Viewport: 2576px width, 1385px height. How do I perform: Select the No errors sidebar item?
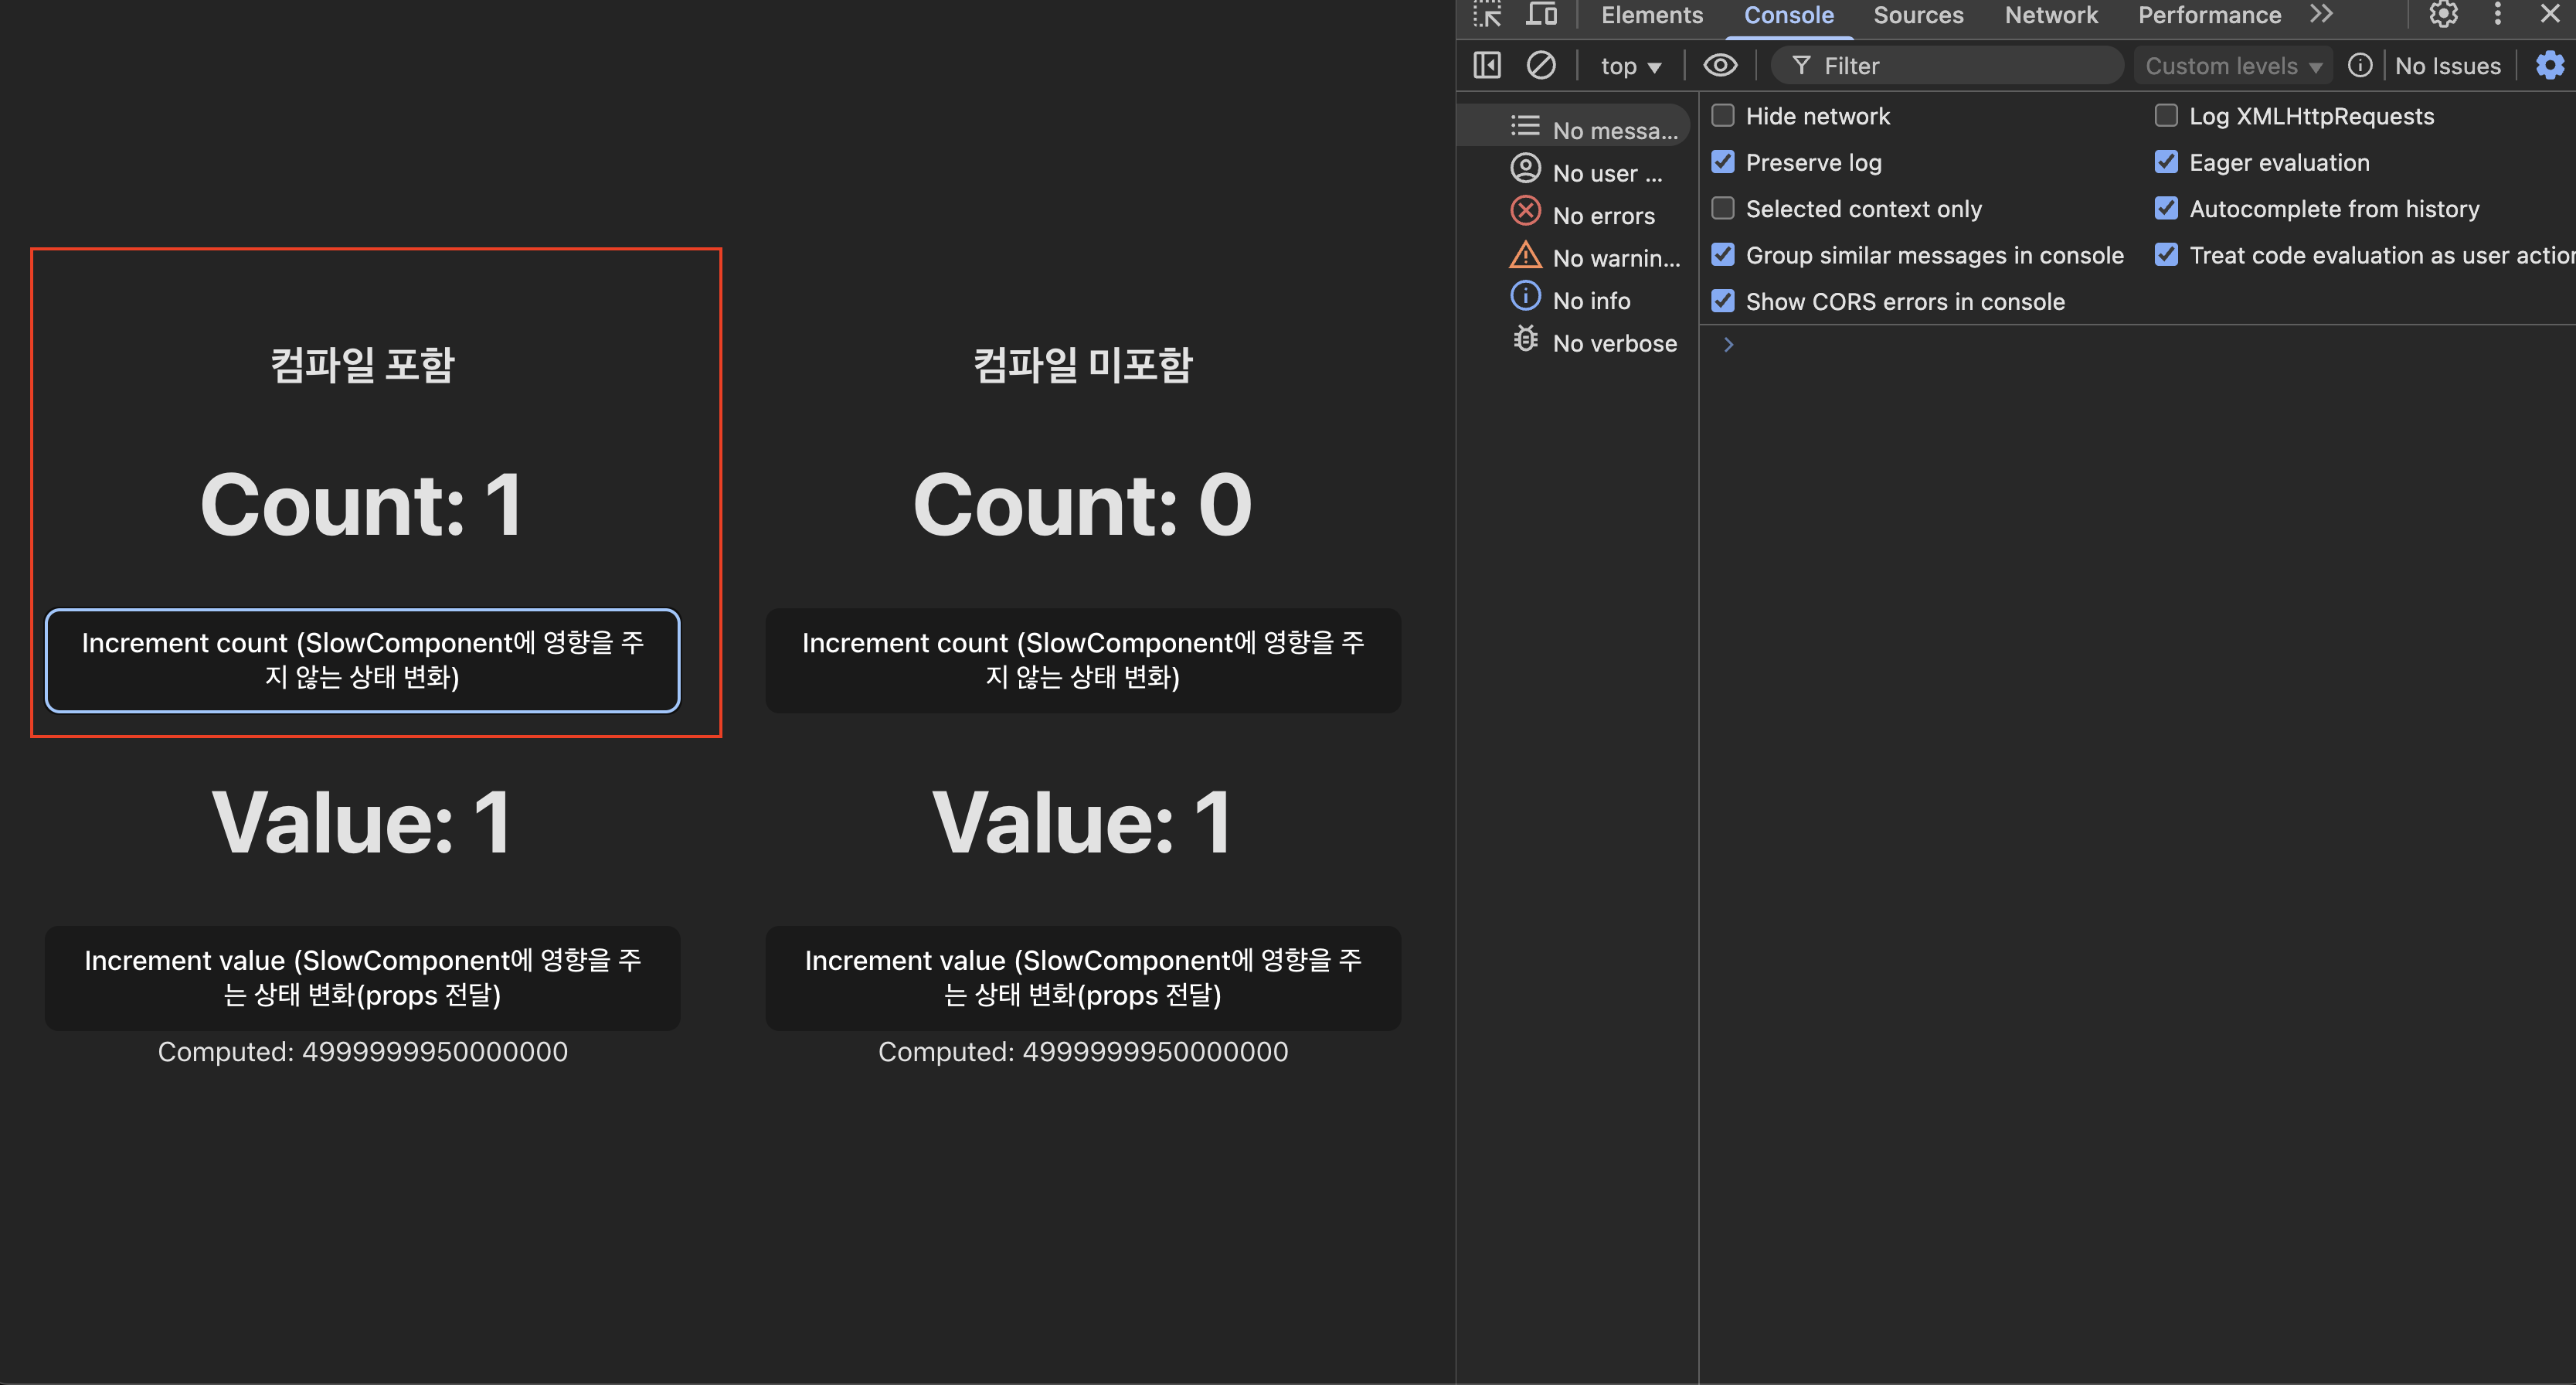click(x=1603, y=216)
